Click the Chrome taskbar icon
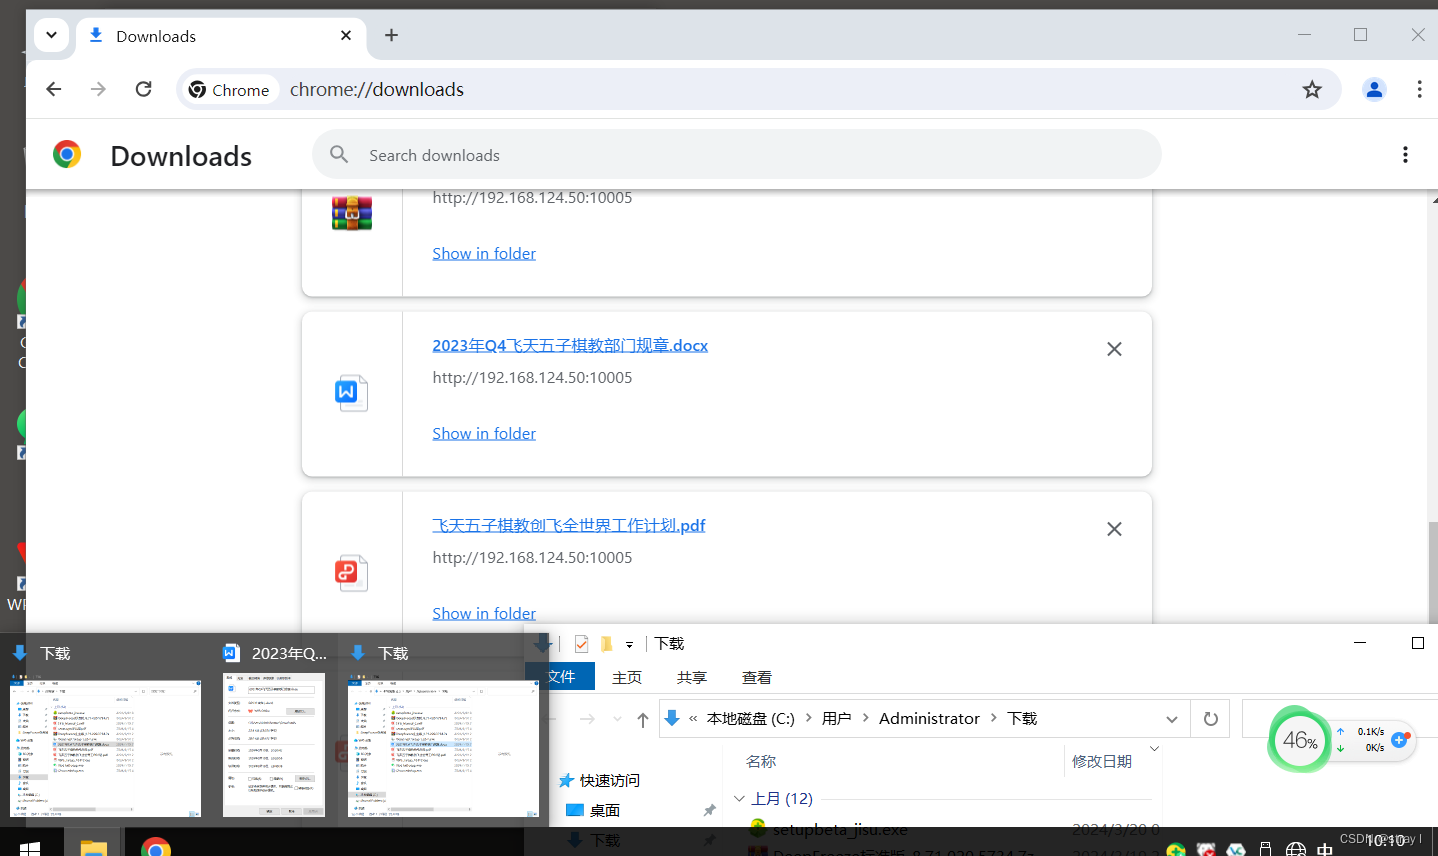1438x856 pixels. tap(156, 848)
